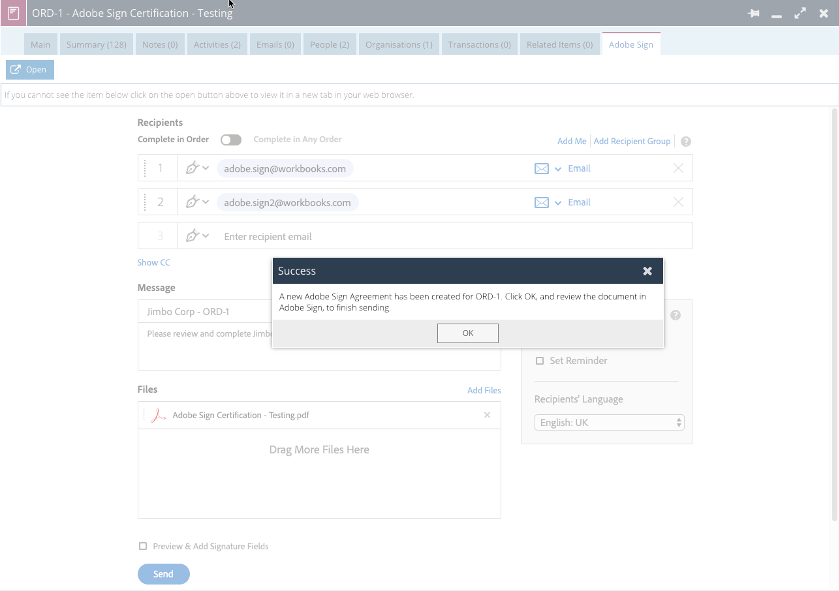This screenshot has height=591, width=839.
Task: Remove recipient adobe.sign@workbooks.com
Action: pos(678,168)
